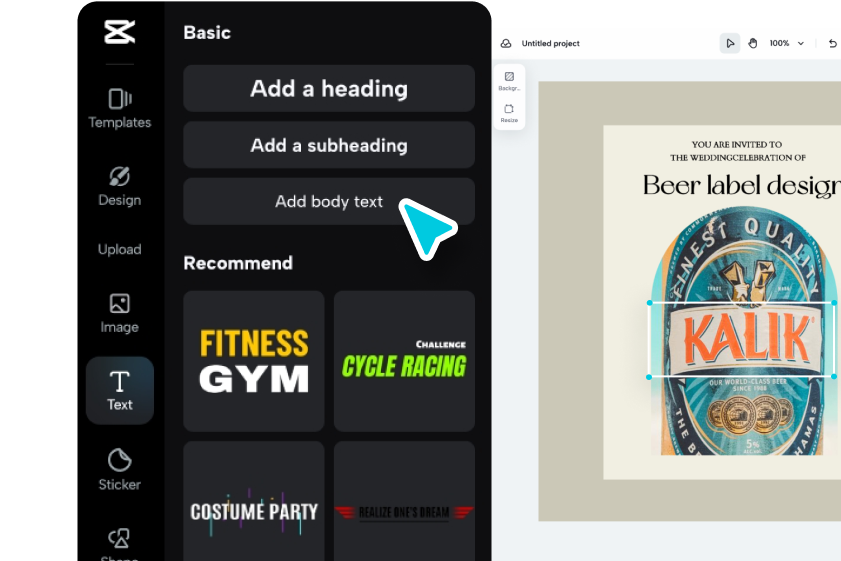Select the Text tab in sidebar
This screenshot has height=561, width=841.
[x=120, y=390]
